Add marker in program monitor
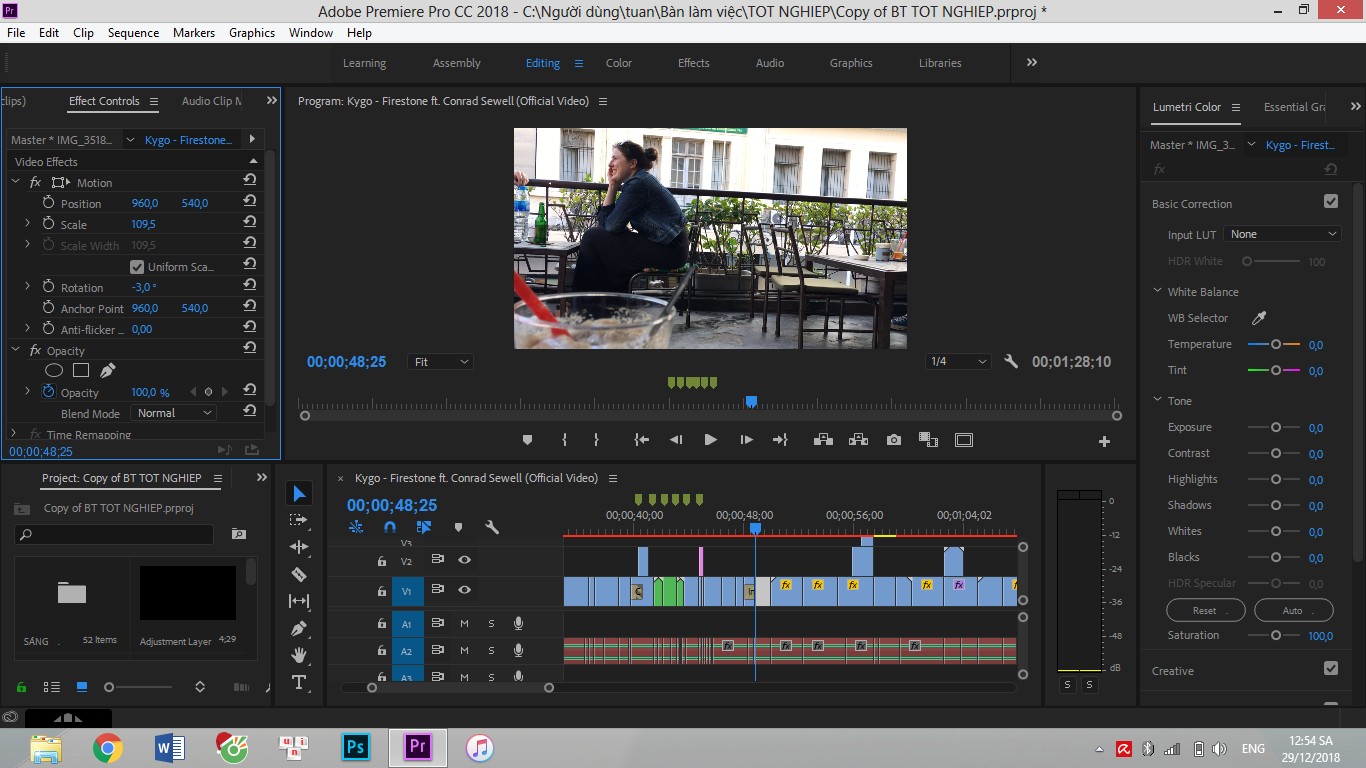Screen dimensions: 1366x768 527,440
